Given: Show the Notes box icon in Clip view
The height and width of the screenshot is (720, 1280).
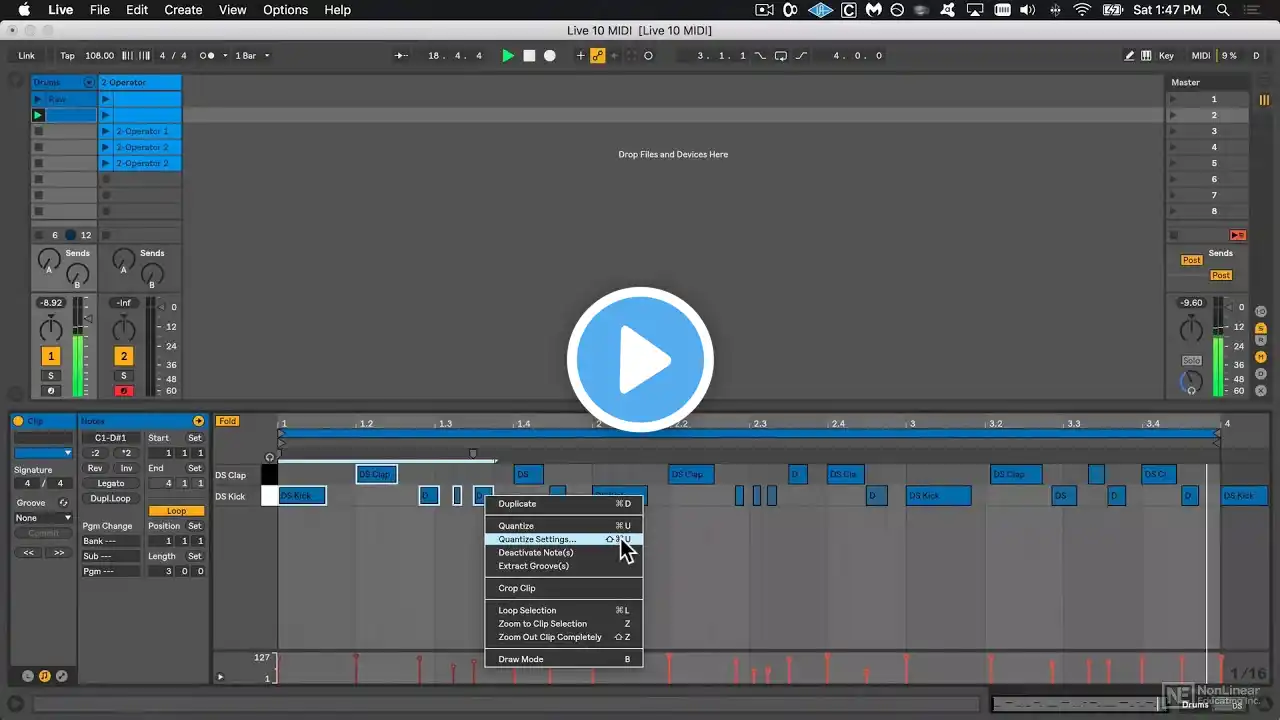Looking at the screenshot, I should 45,676.
